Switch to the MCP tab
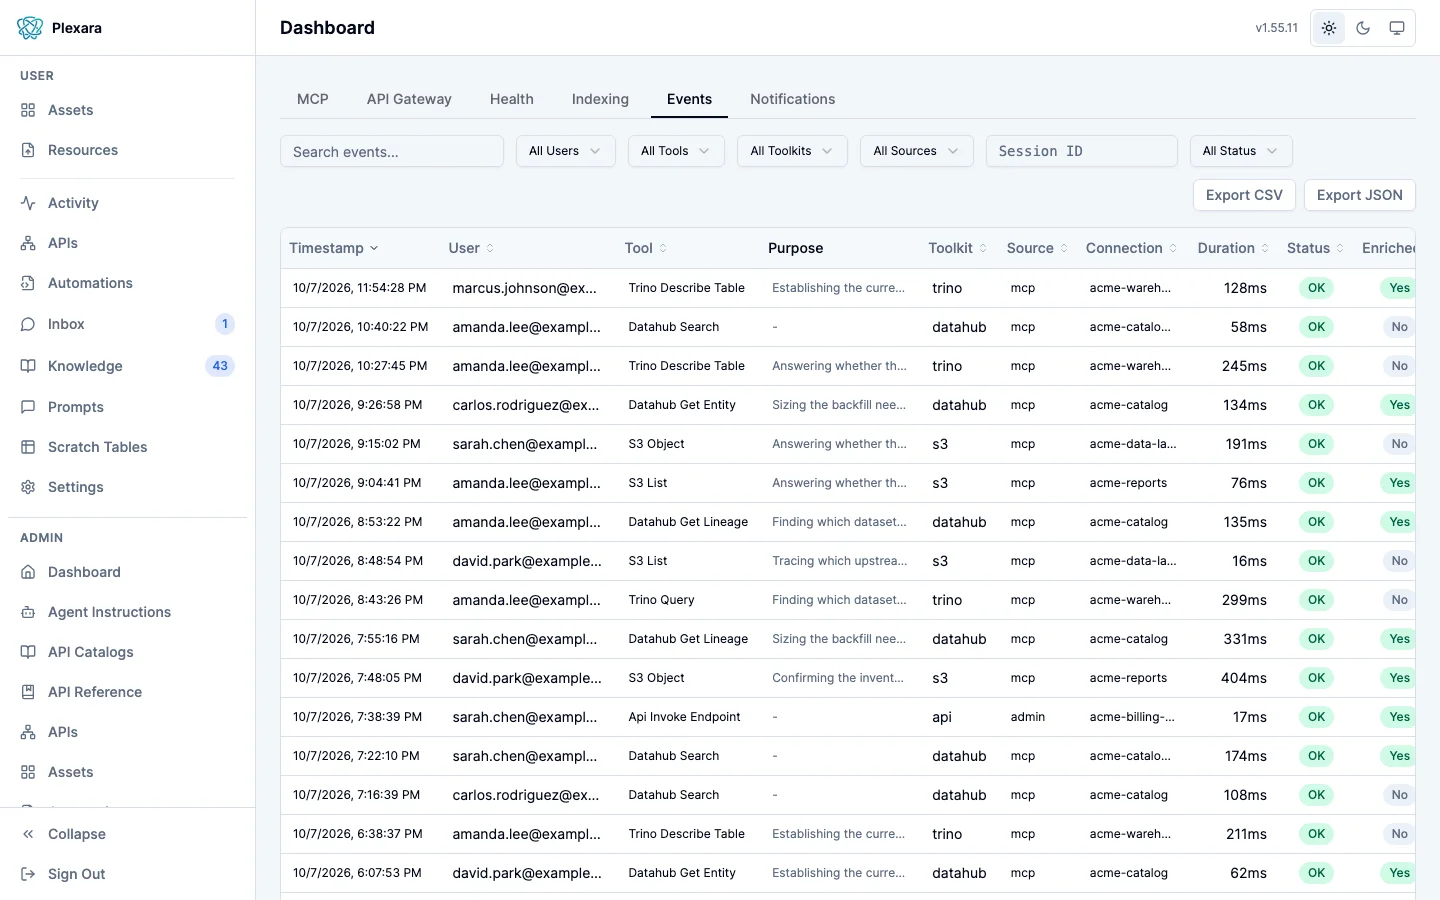The width and height of the screenshot is (1440, 900). click(313, 99)
